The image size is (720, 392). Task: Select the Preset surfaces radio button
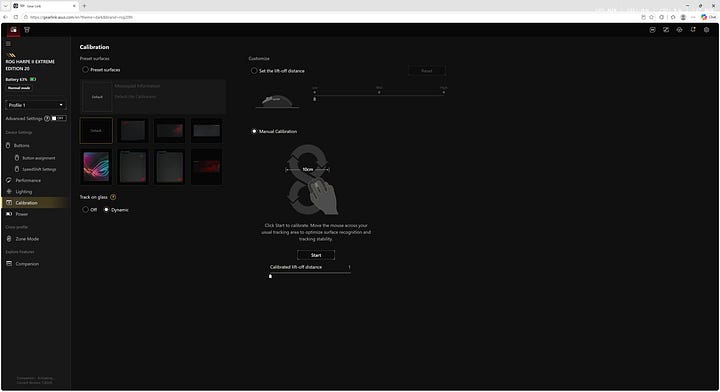coord(85,70)
